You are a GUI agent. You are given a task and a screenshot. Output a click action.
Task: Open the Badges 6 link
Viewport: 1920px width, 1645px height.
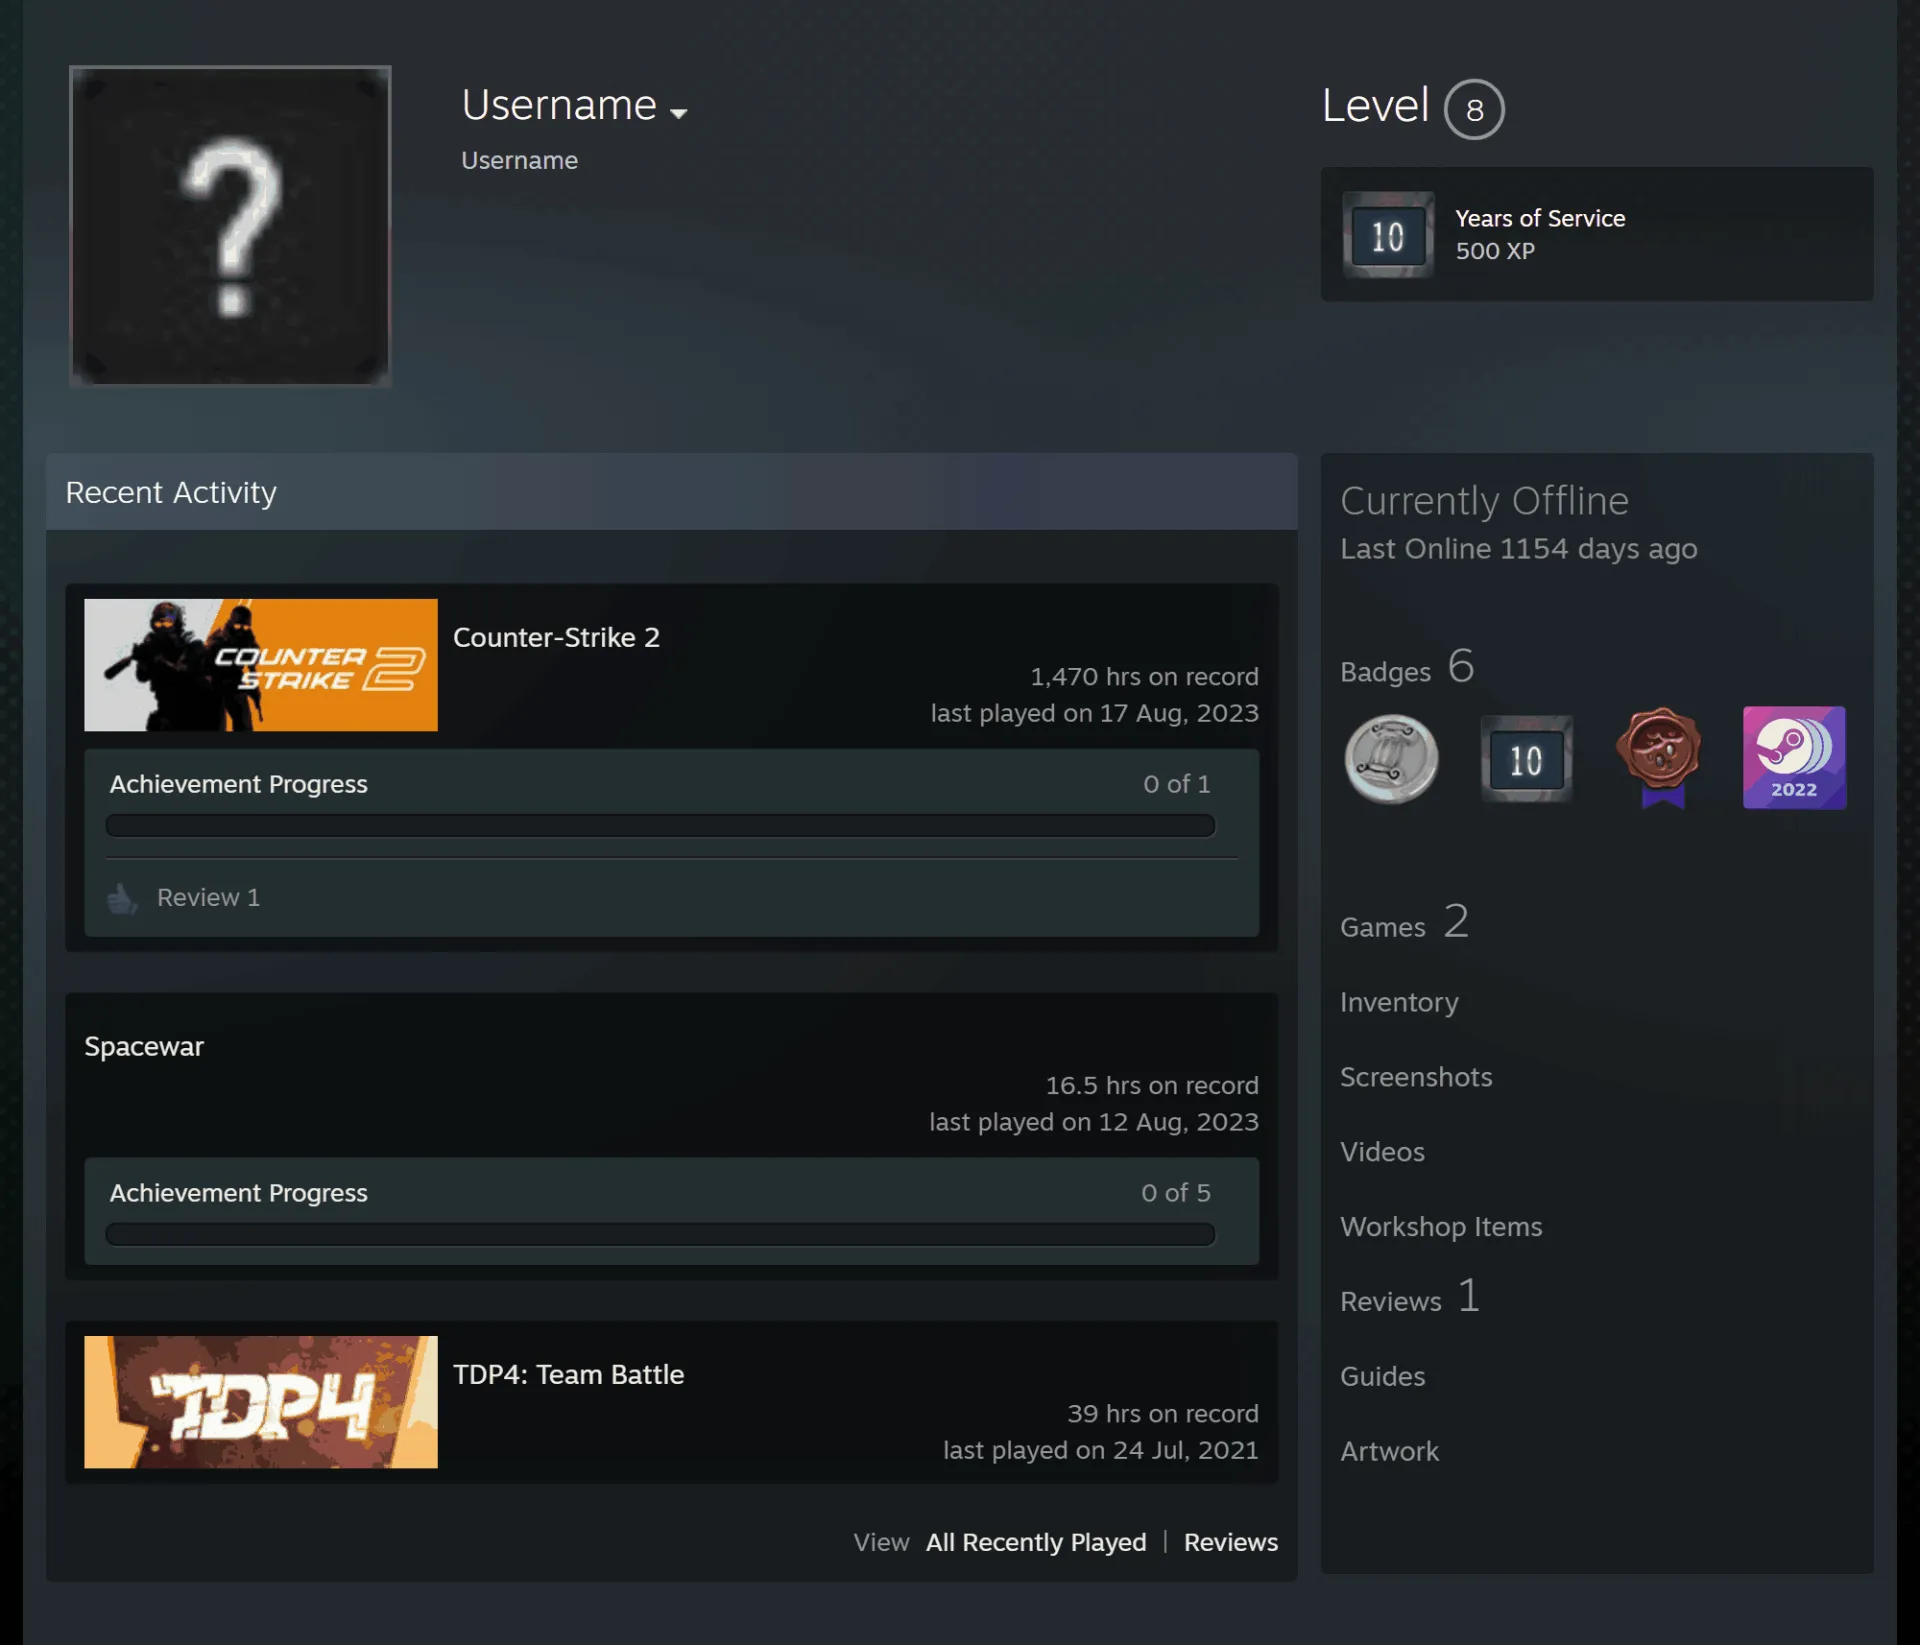pos(1407,667)
